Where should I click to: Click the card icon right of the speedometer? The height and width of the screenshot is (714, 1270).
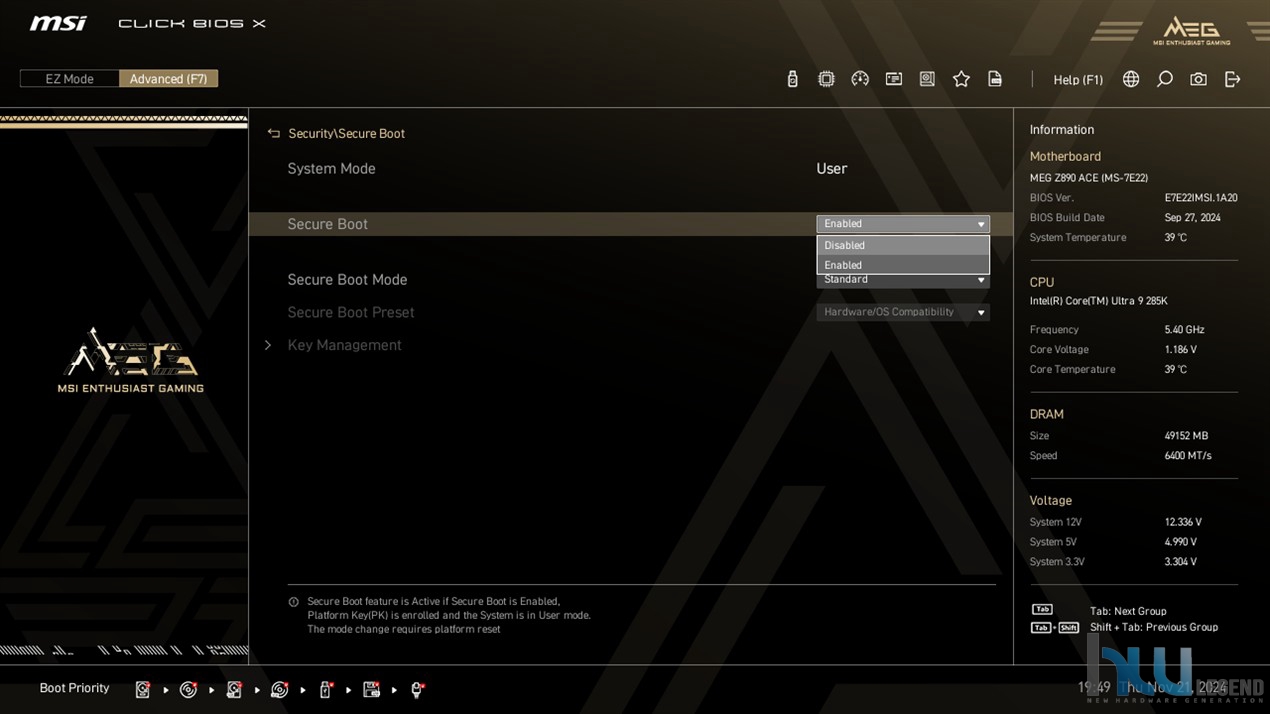coord(894,79)
